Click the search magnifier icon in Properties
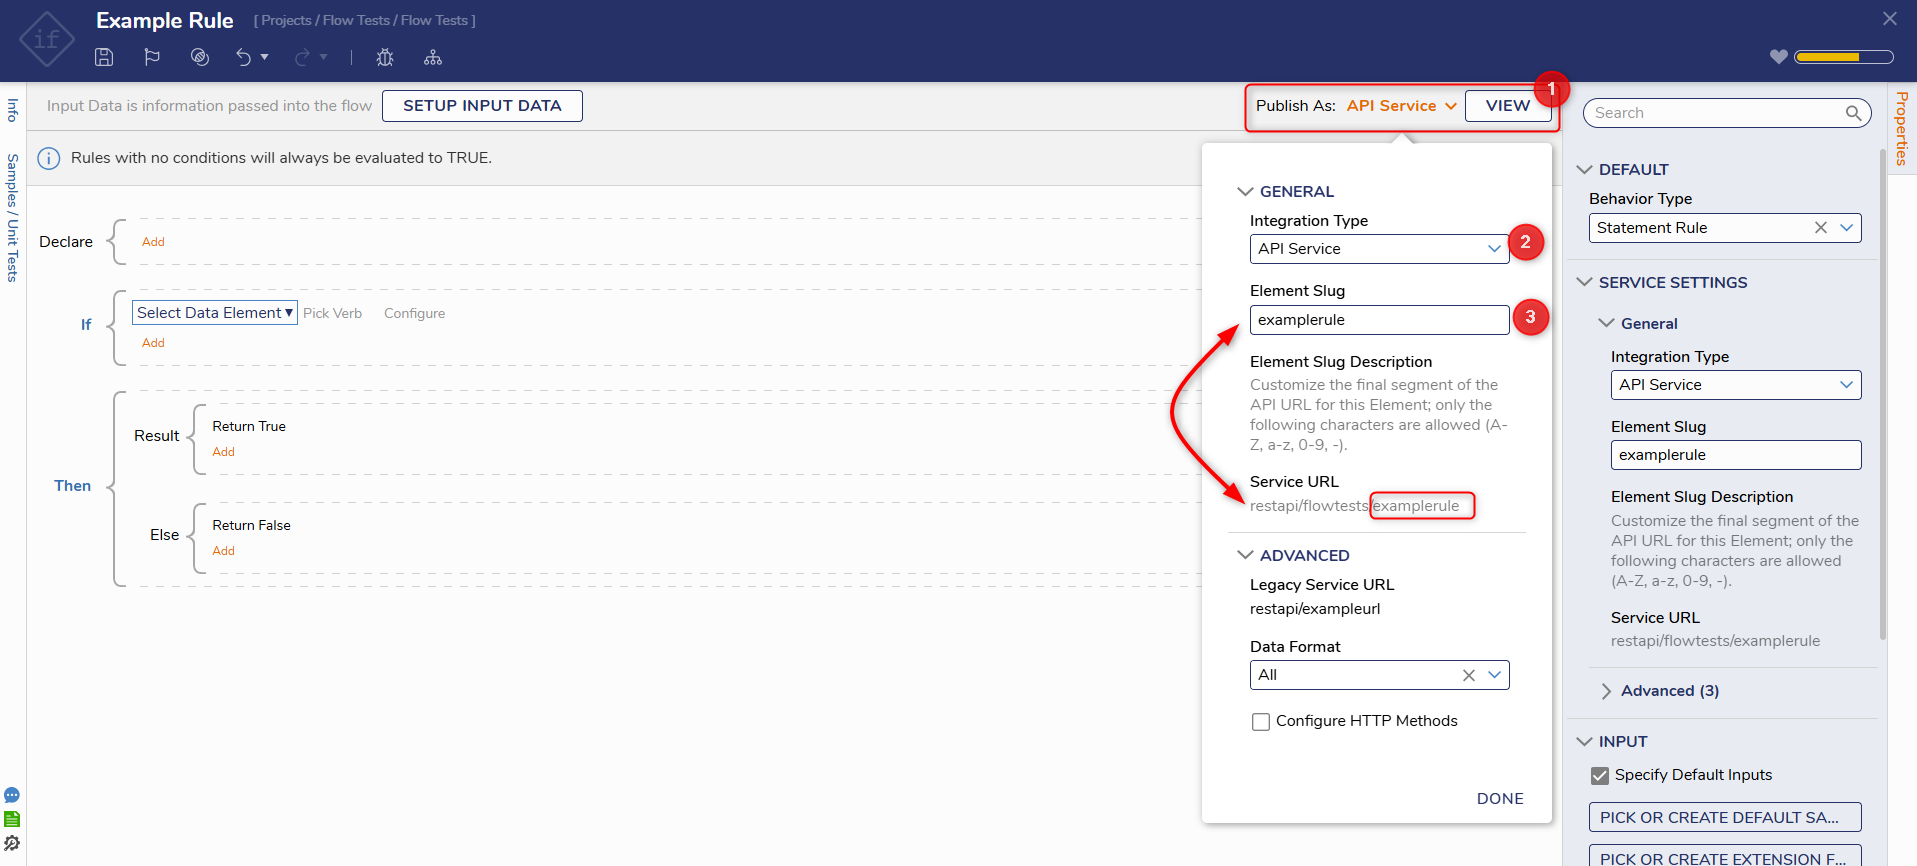Viewport: 1917px width, 866px height. click(1853, 113)
